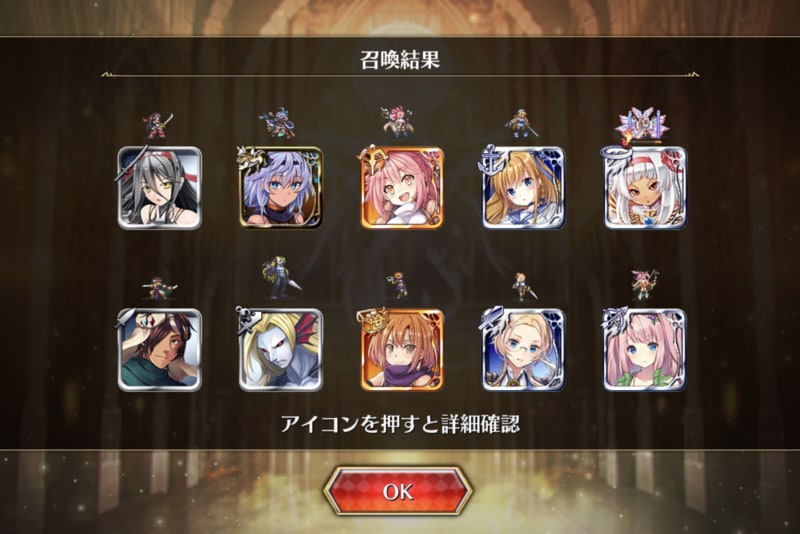Viewport: 800px width, 534px height.
Task: Select the white-haired angel-halo unit icon
Action: (645, 188)
